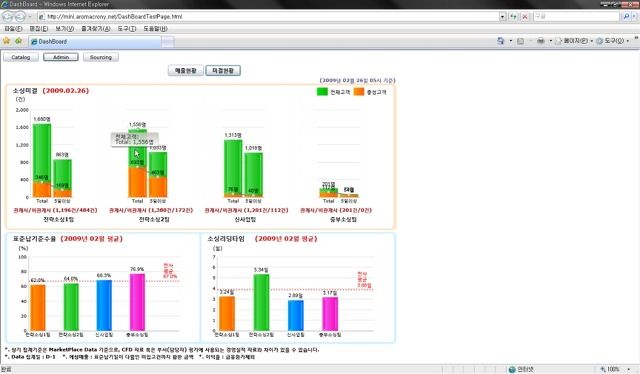Image resolution: width=640 pixels, height=374 pixels.
Task: Open search provider dropdown beside magnifier
Action: pyautogui.click(x=634, y=17)
